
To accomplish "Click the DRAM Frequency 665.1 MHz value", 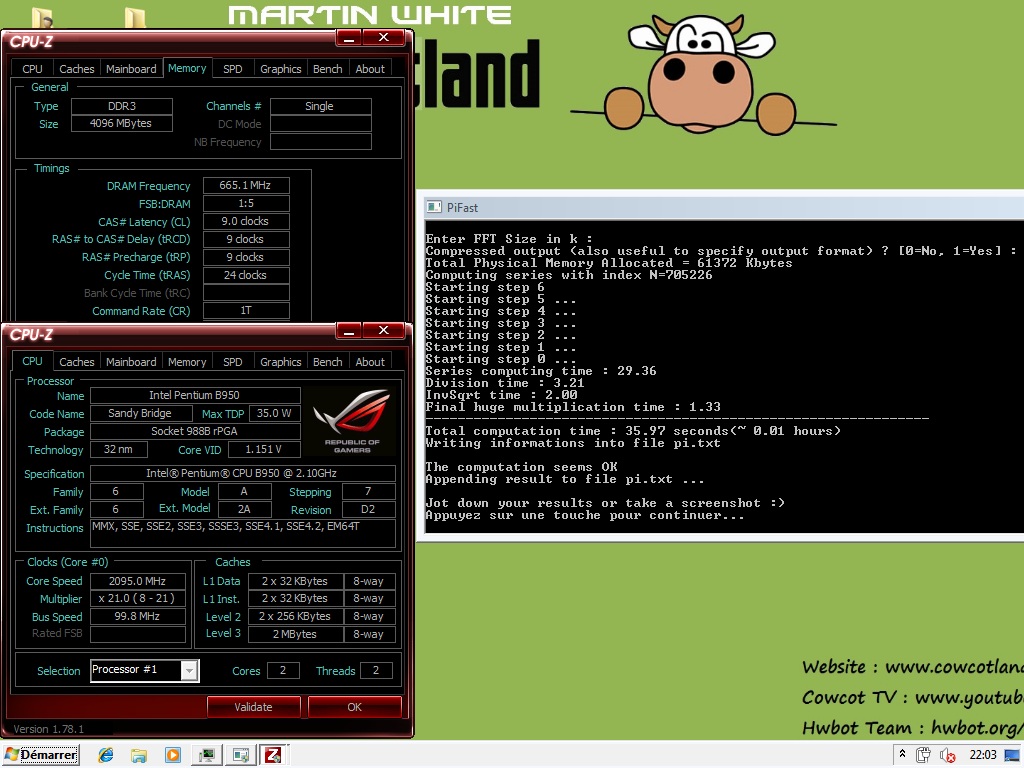I will [x=246, y=185].
